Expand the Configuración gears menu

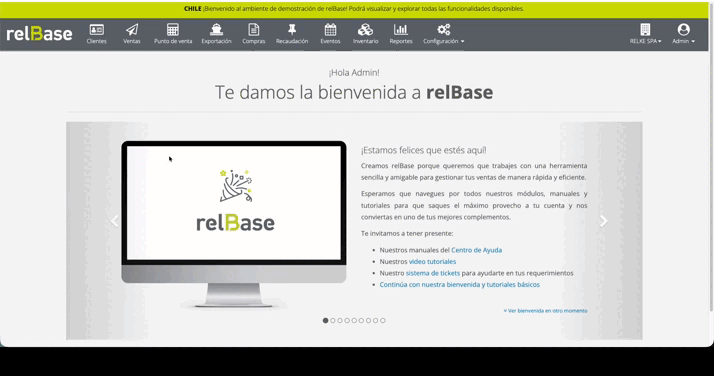(x=444, y=34)
